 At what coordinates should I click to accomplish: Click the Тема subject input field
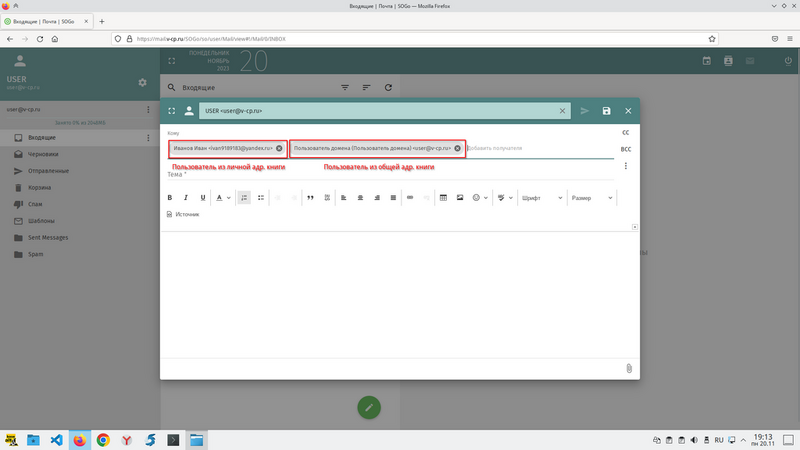coord(390,174)
